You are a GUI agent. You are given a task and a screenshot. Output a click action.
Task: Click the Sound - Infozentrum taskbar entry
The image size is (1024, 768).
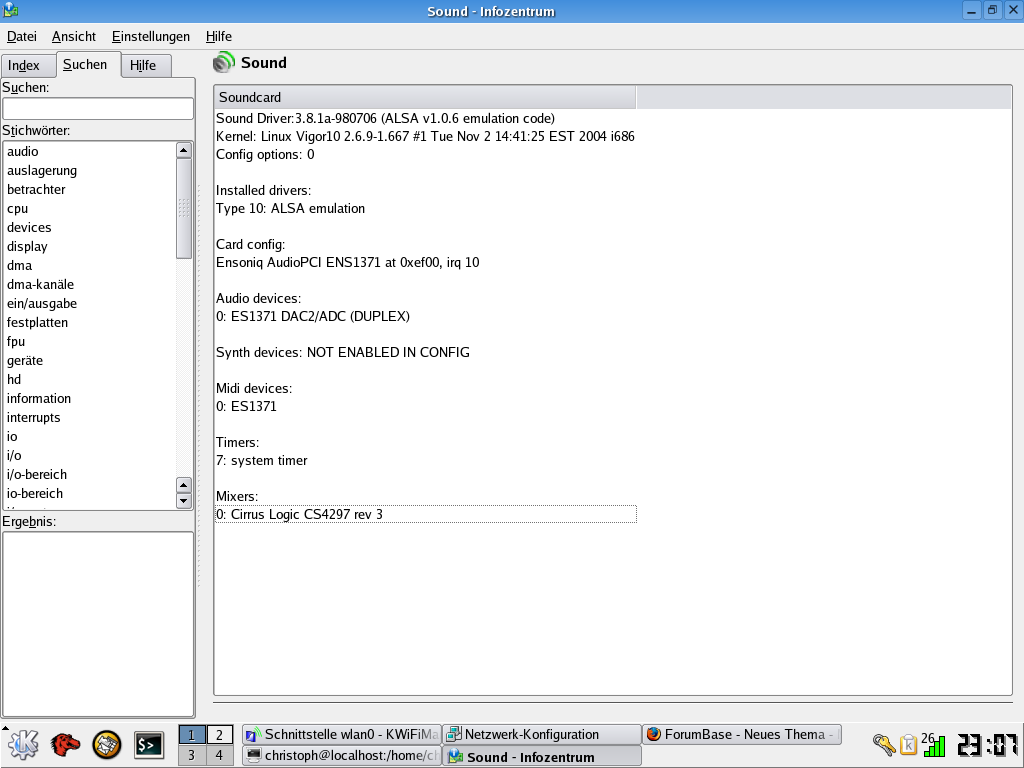(x=542, y=756)
